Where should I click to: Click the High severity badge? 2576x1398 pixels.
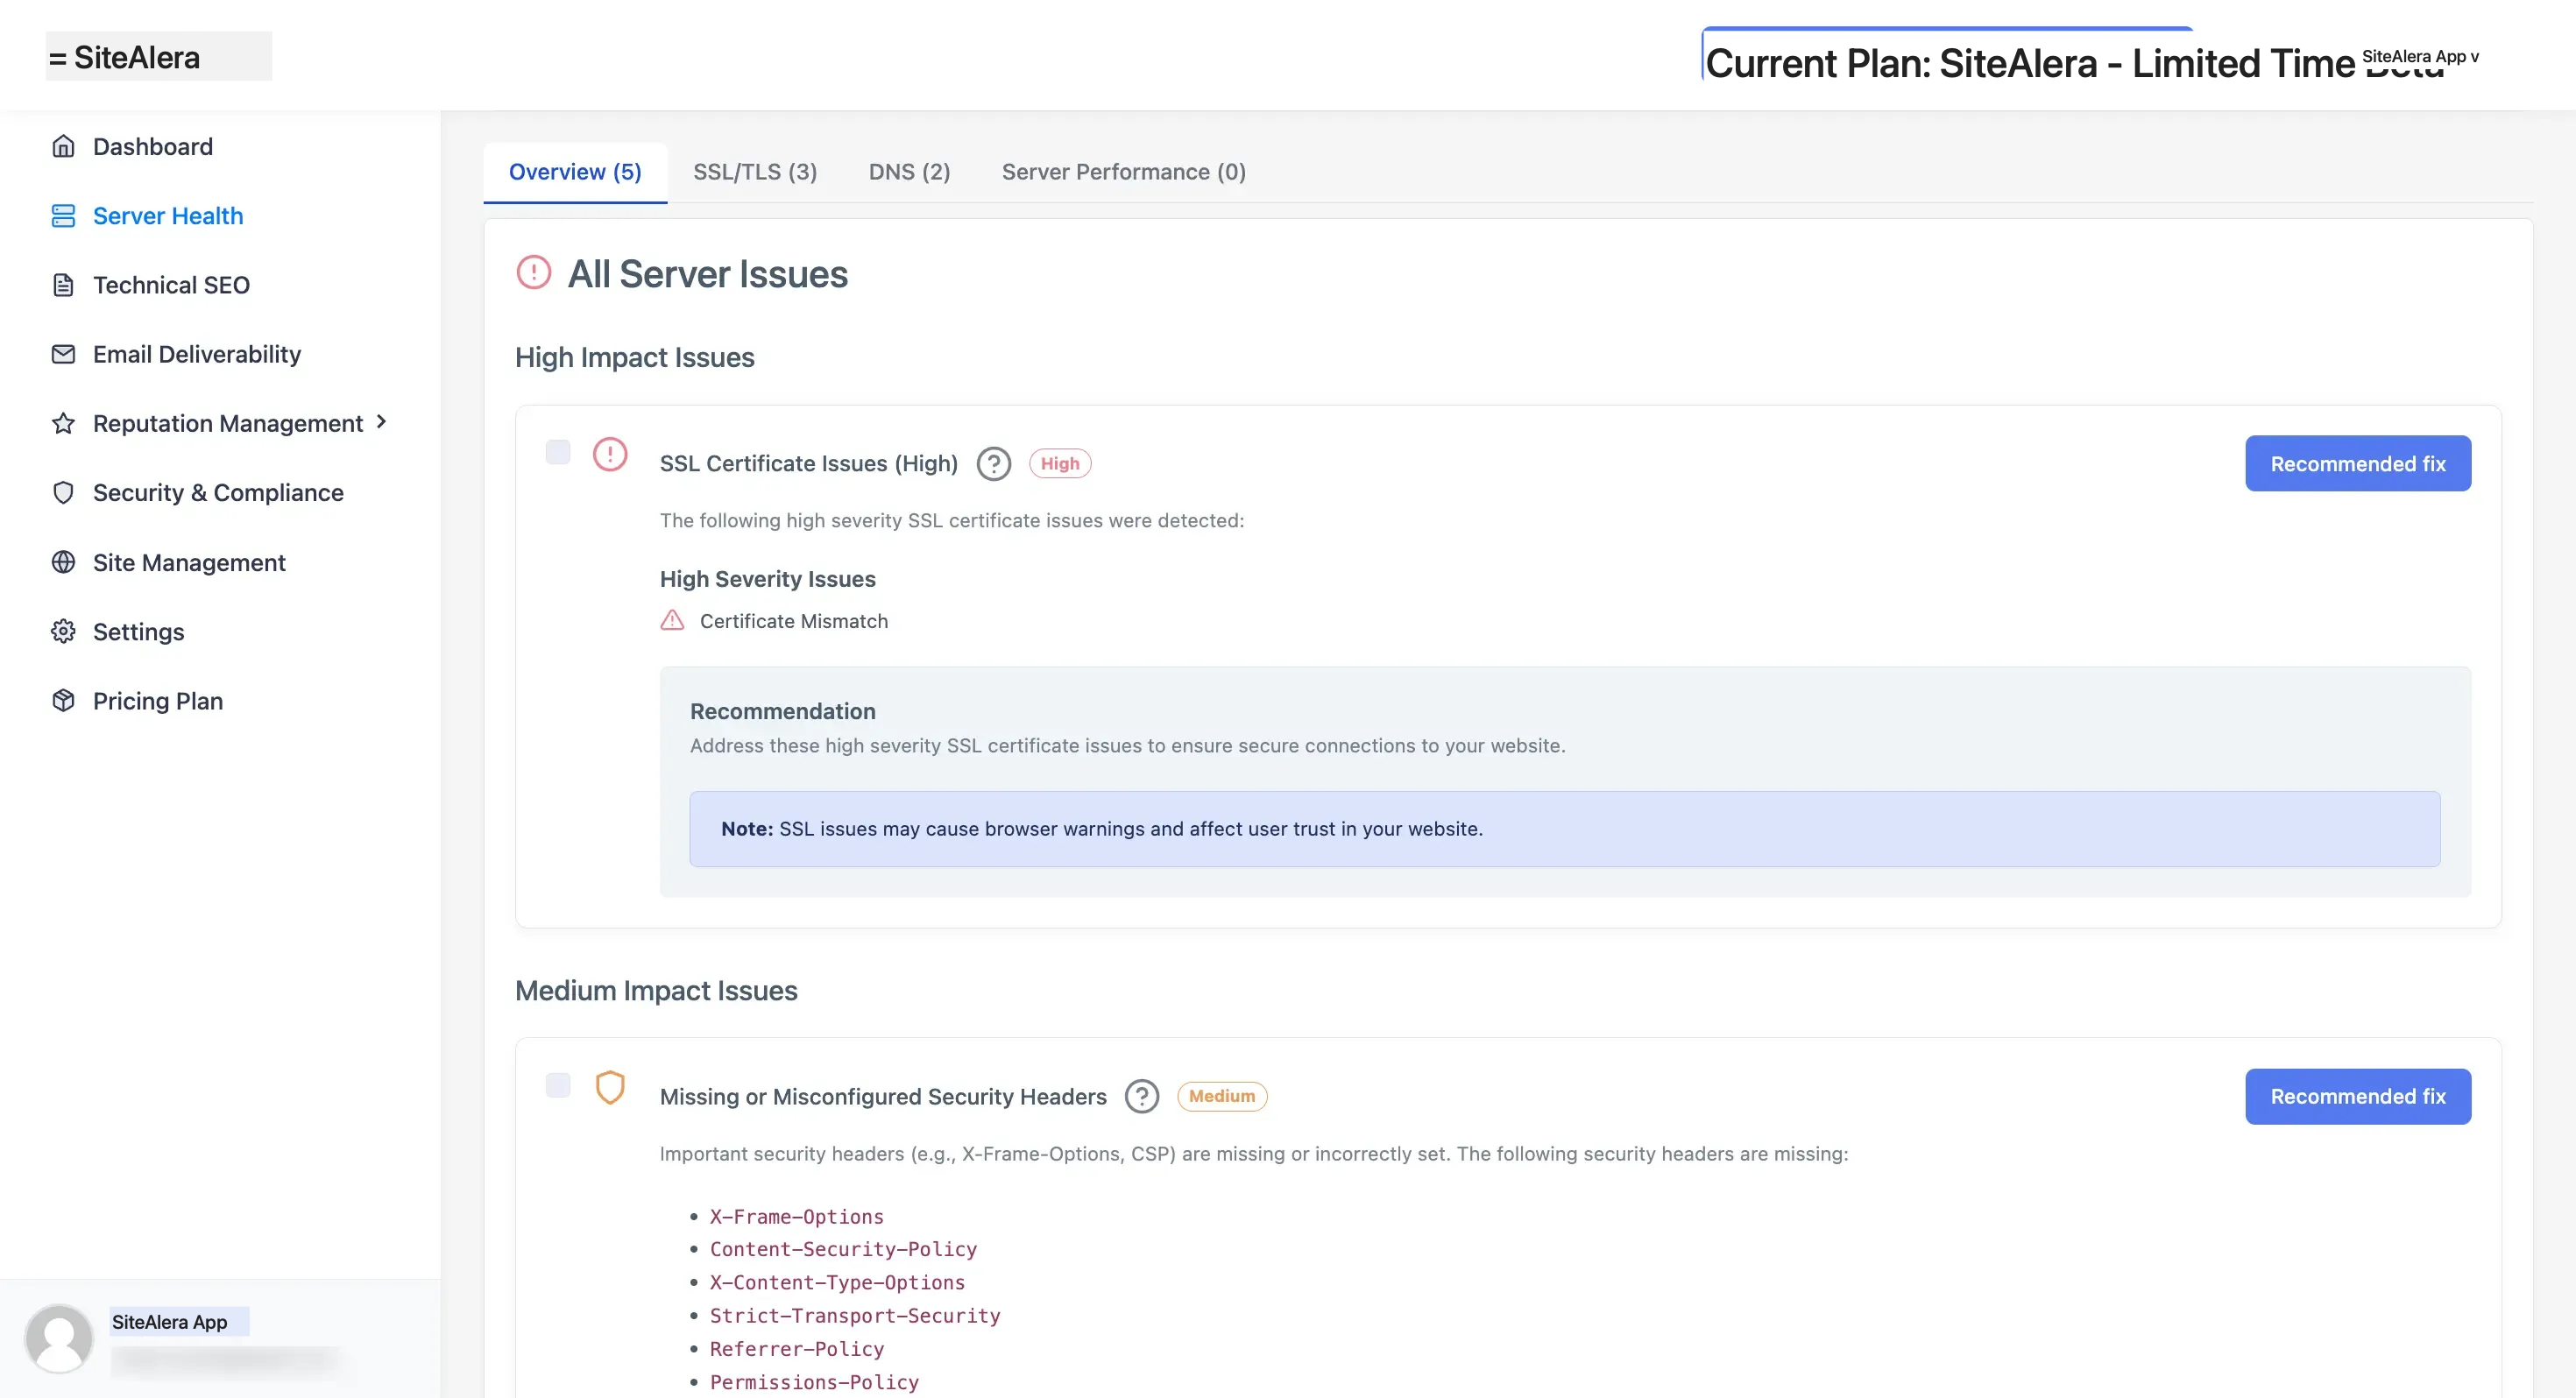(1060, 464)
